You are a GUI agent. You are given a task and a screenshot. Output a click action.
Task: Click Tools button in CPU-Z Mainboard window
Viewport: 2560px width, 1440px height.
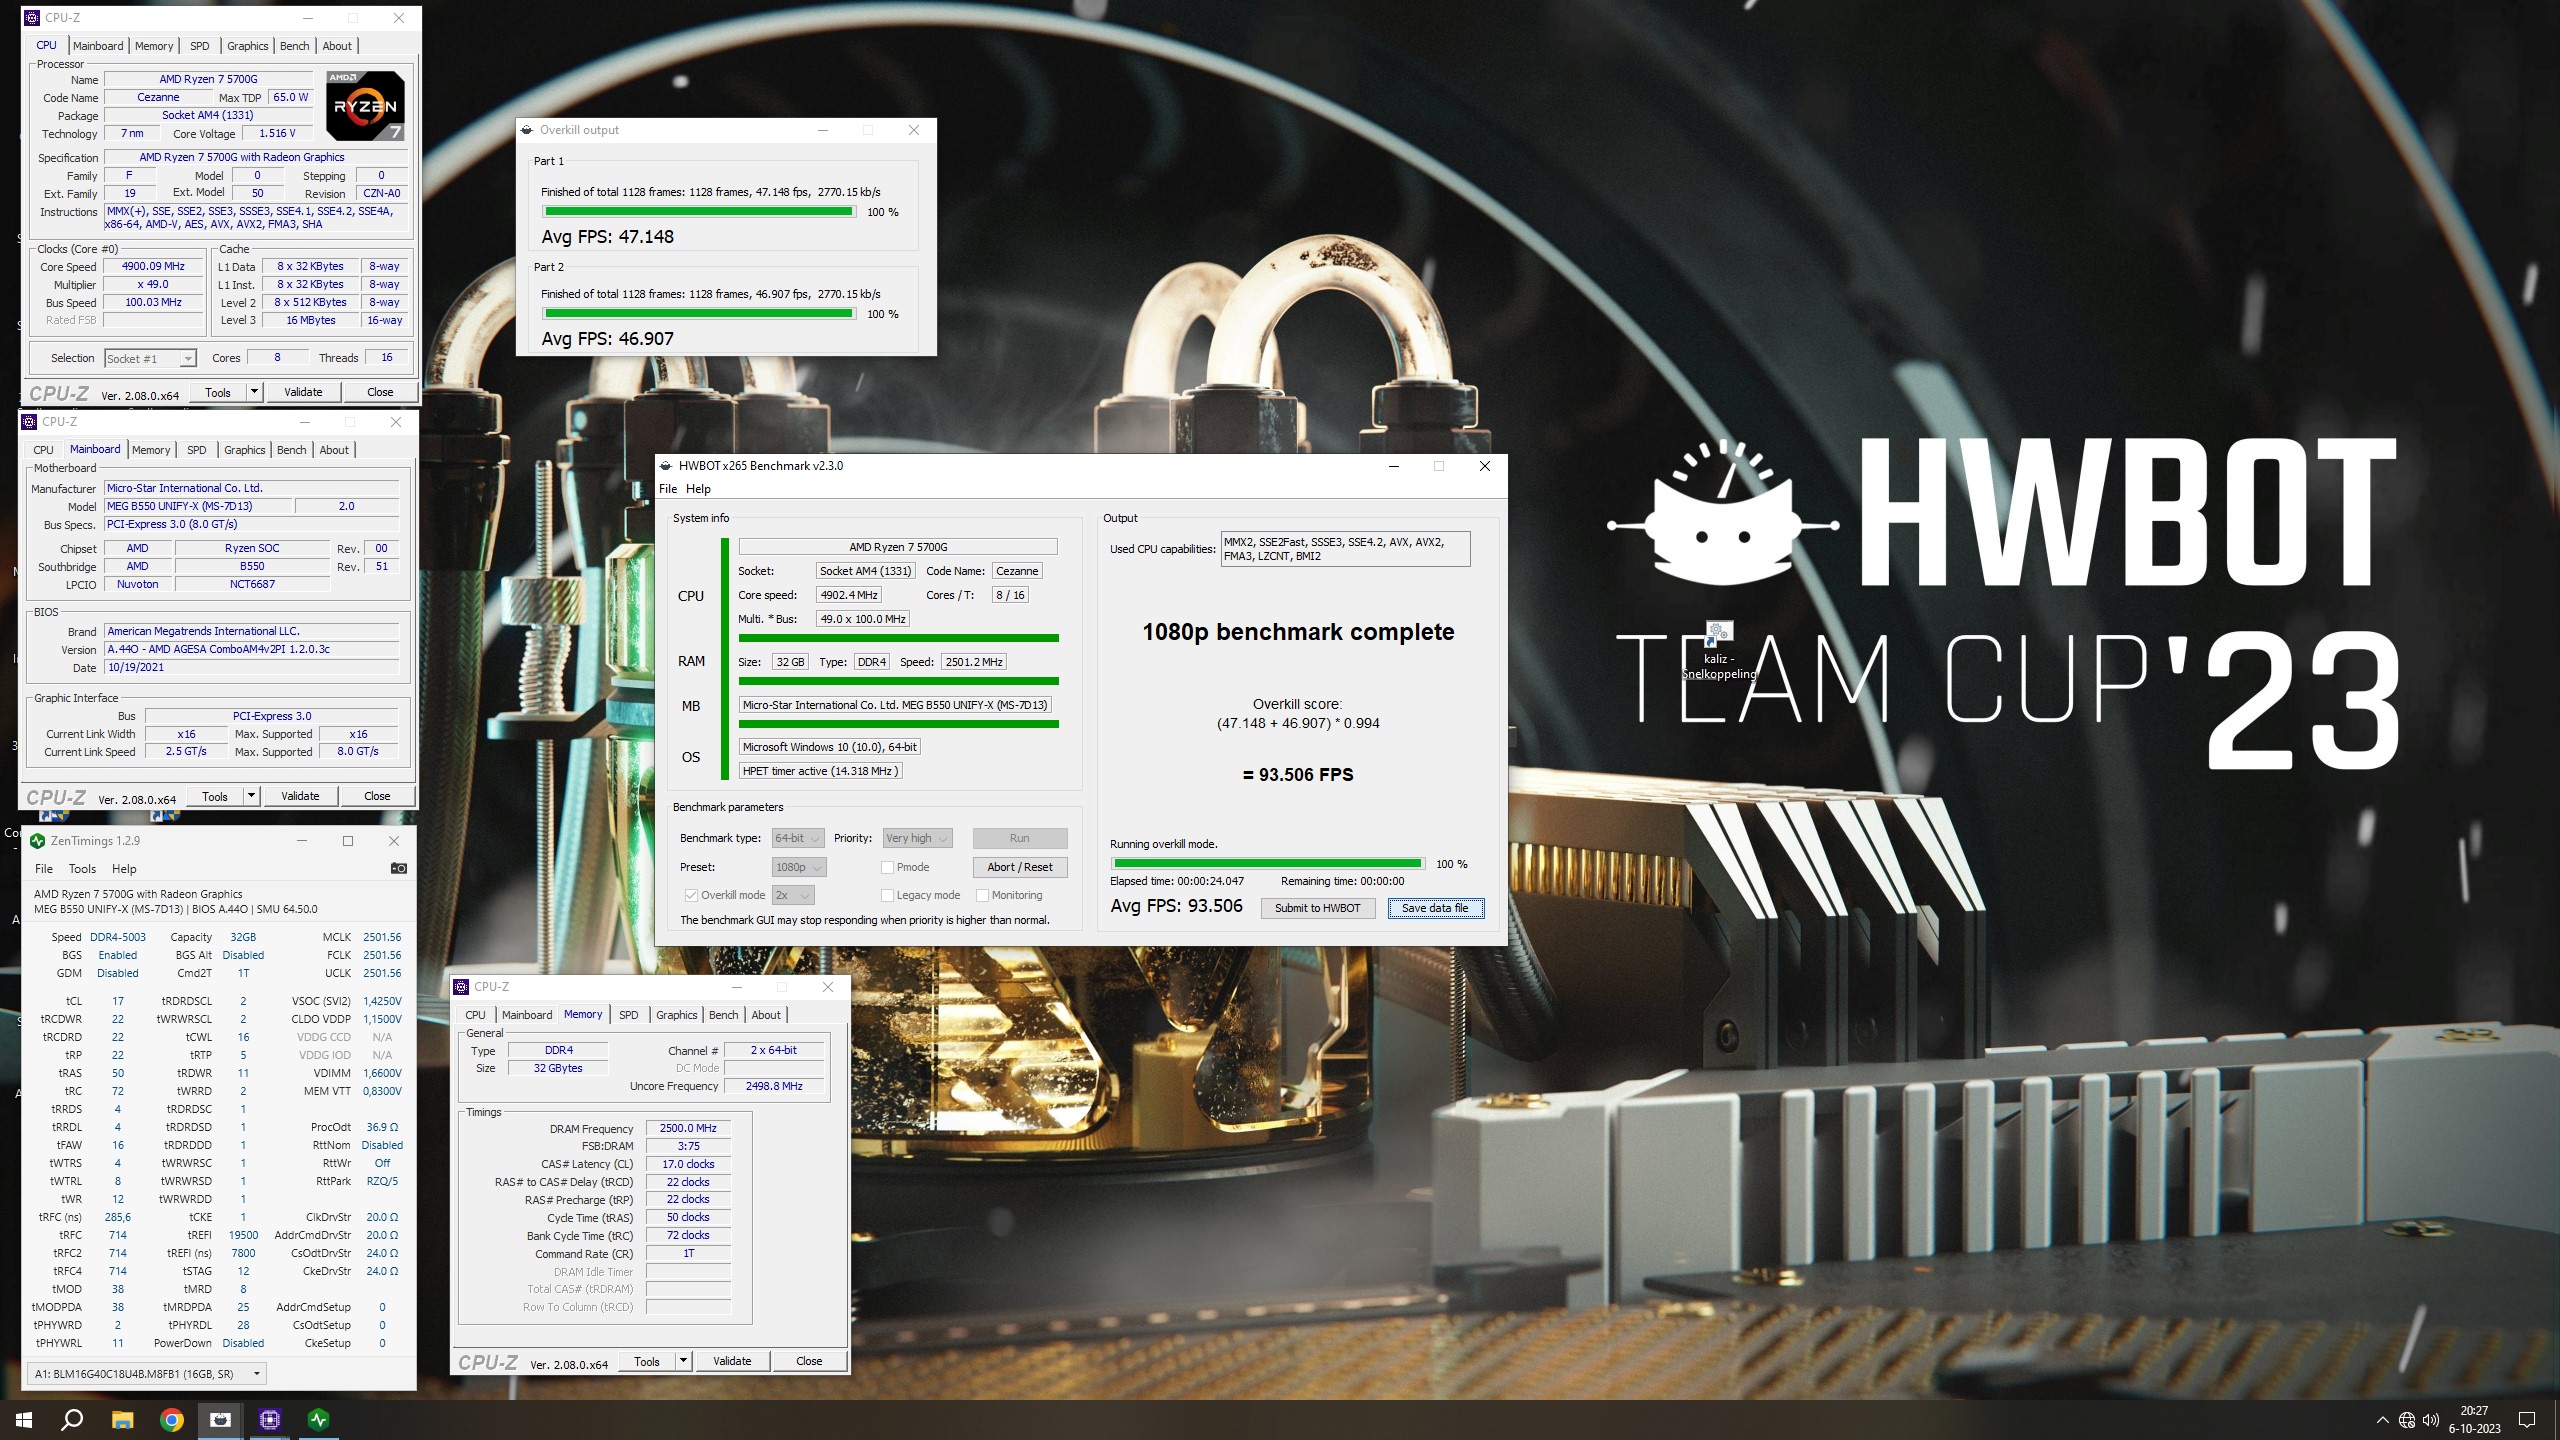[215, 796]
